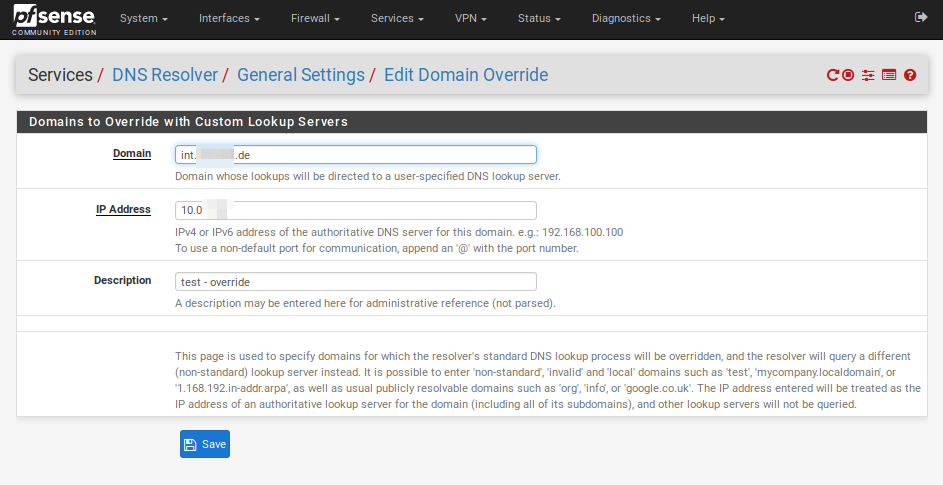943x485 pixels.
Task: Open the VPN menu
Action: point(470,19)
